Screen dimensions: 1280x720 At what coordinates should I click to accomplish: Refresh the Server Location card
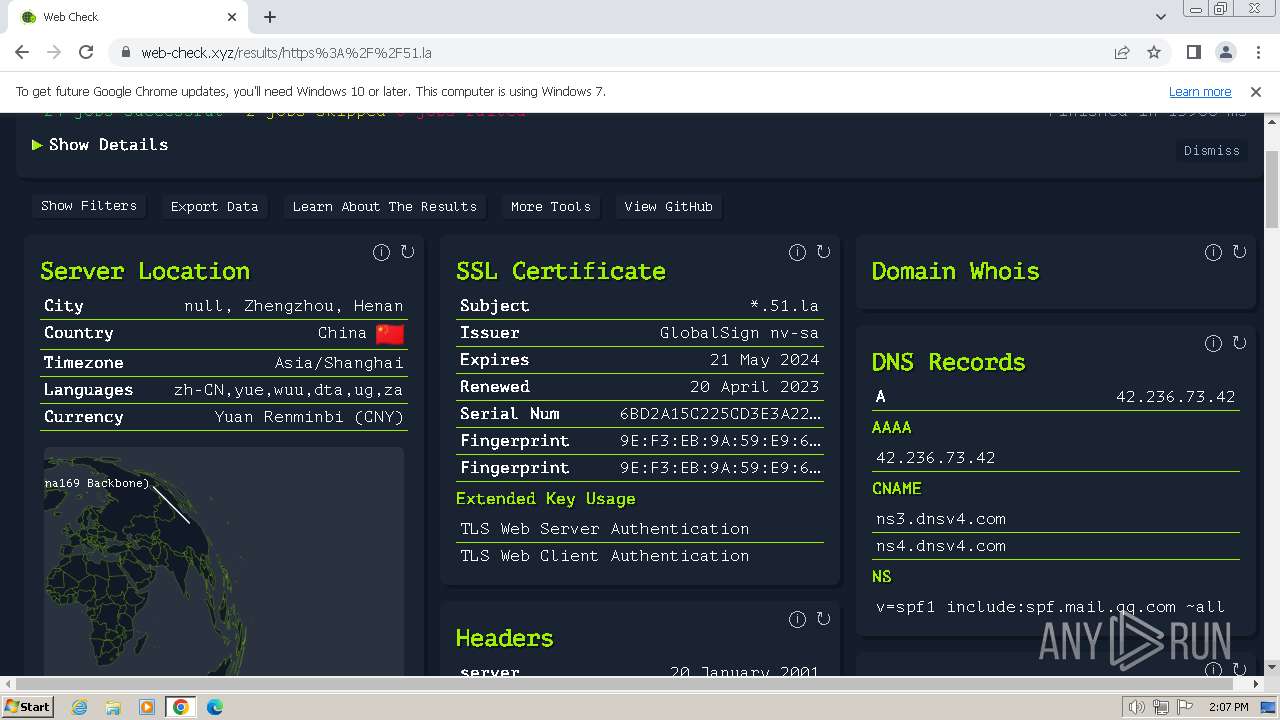point(407,252)
